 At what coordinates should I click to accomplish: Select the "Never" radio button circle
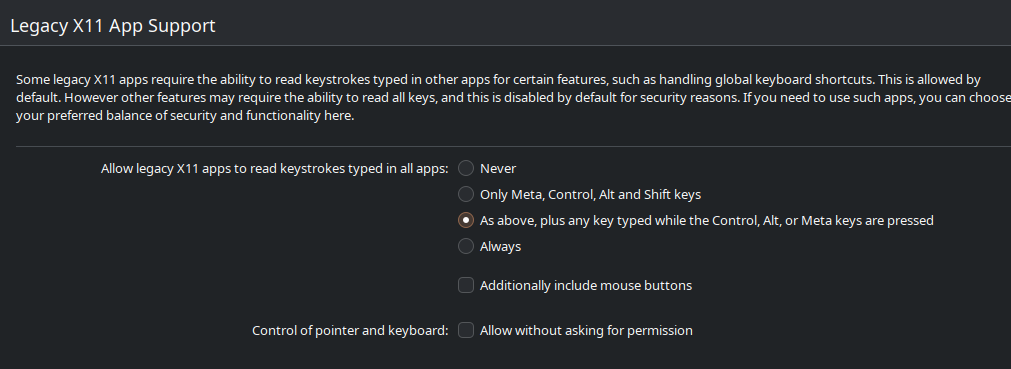[466, 168]
